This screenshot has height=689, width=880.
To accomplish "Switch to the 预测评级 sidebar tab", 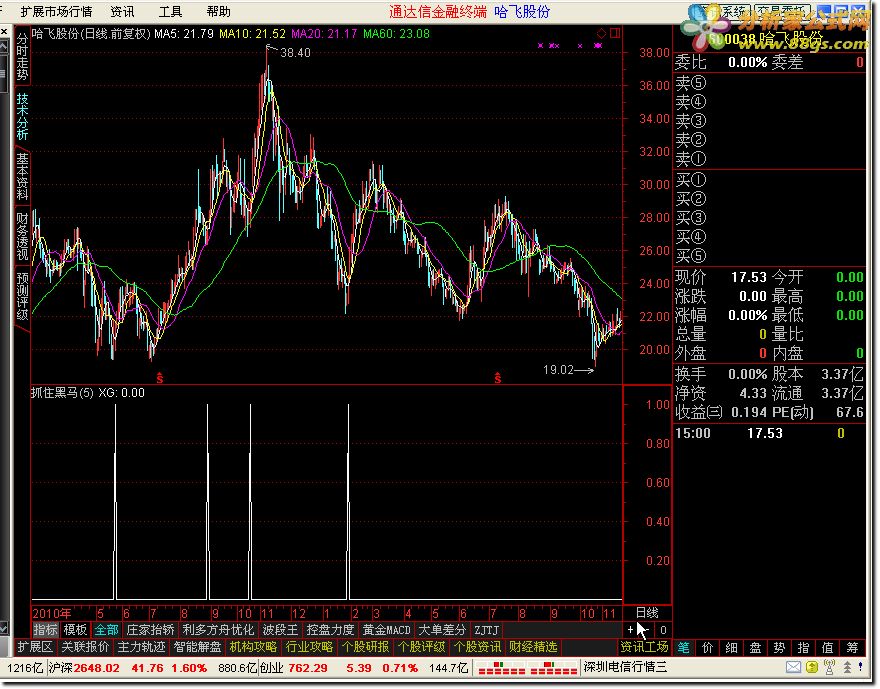I will pyautogui.click(x=22, y=296).
